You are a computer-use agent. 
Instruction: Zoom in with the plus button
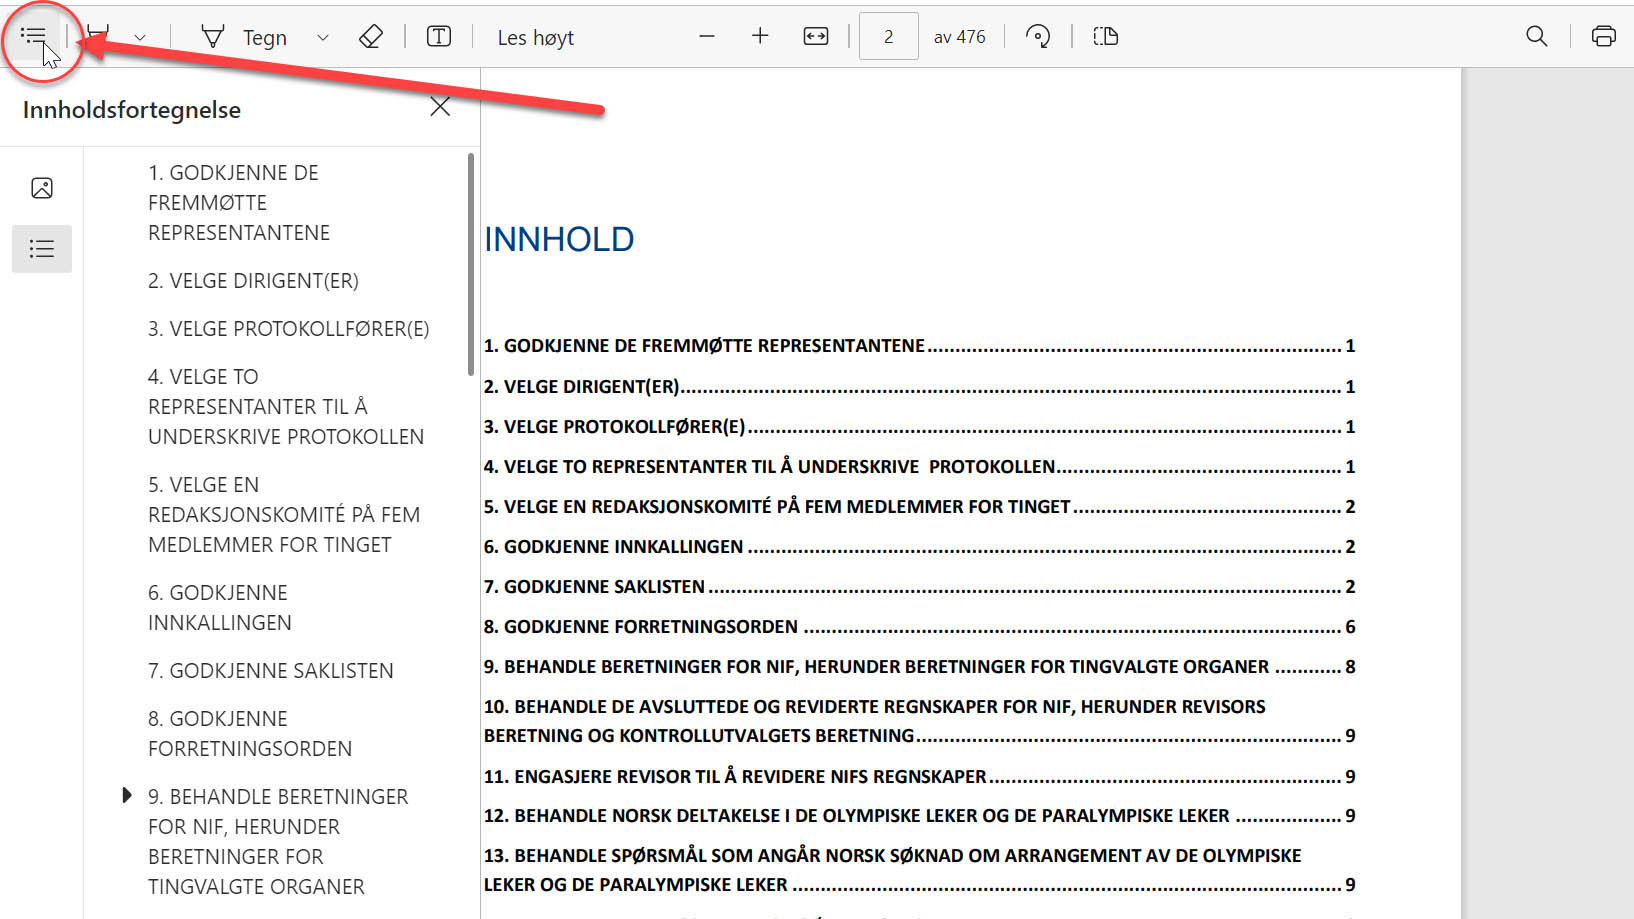[x=760, y=37]
